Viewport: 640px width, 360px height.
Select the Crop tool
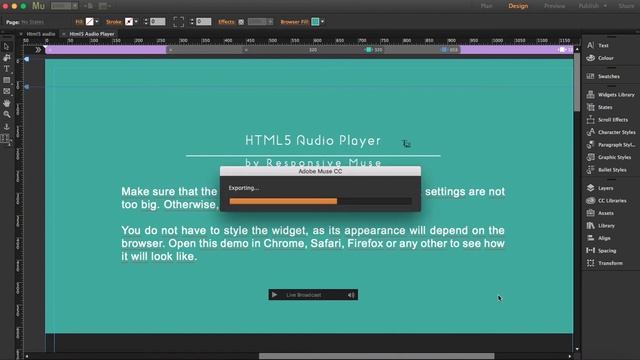7,58
